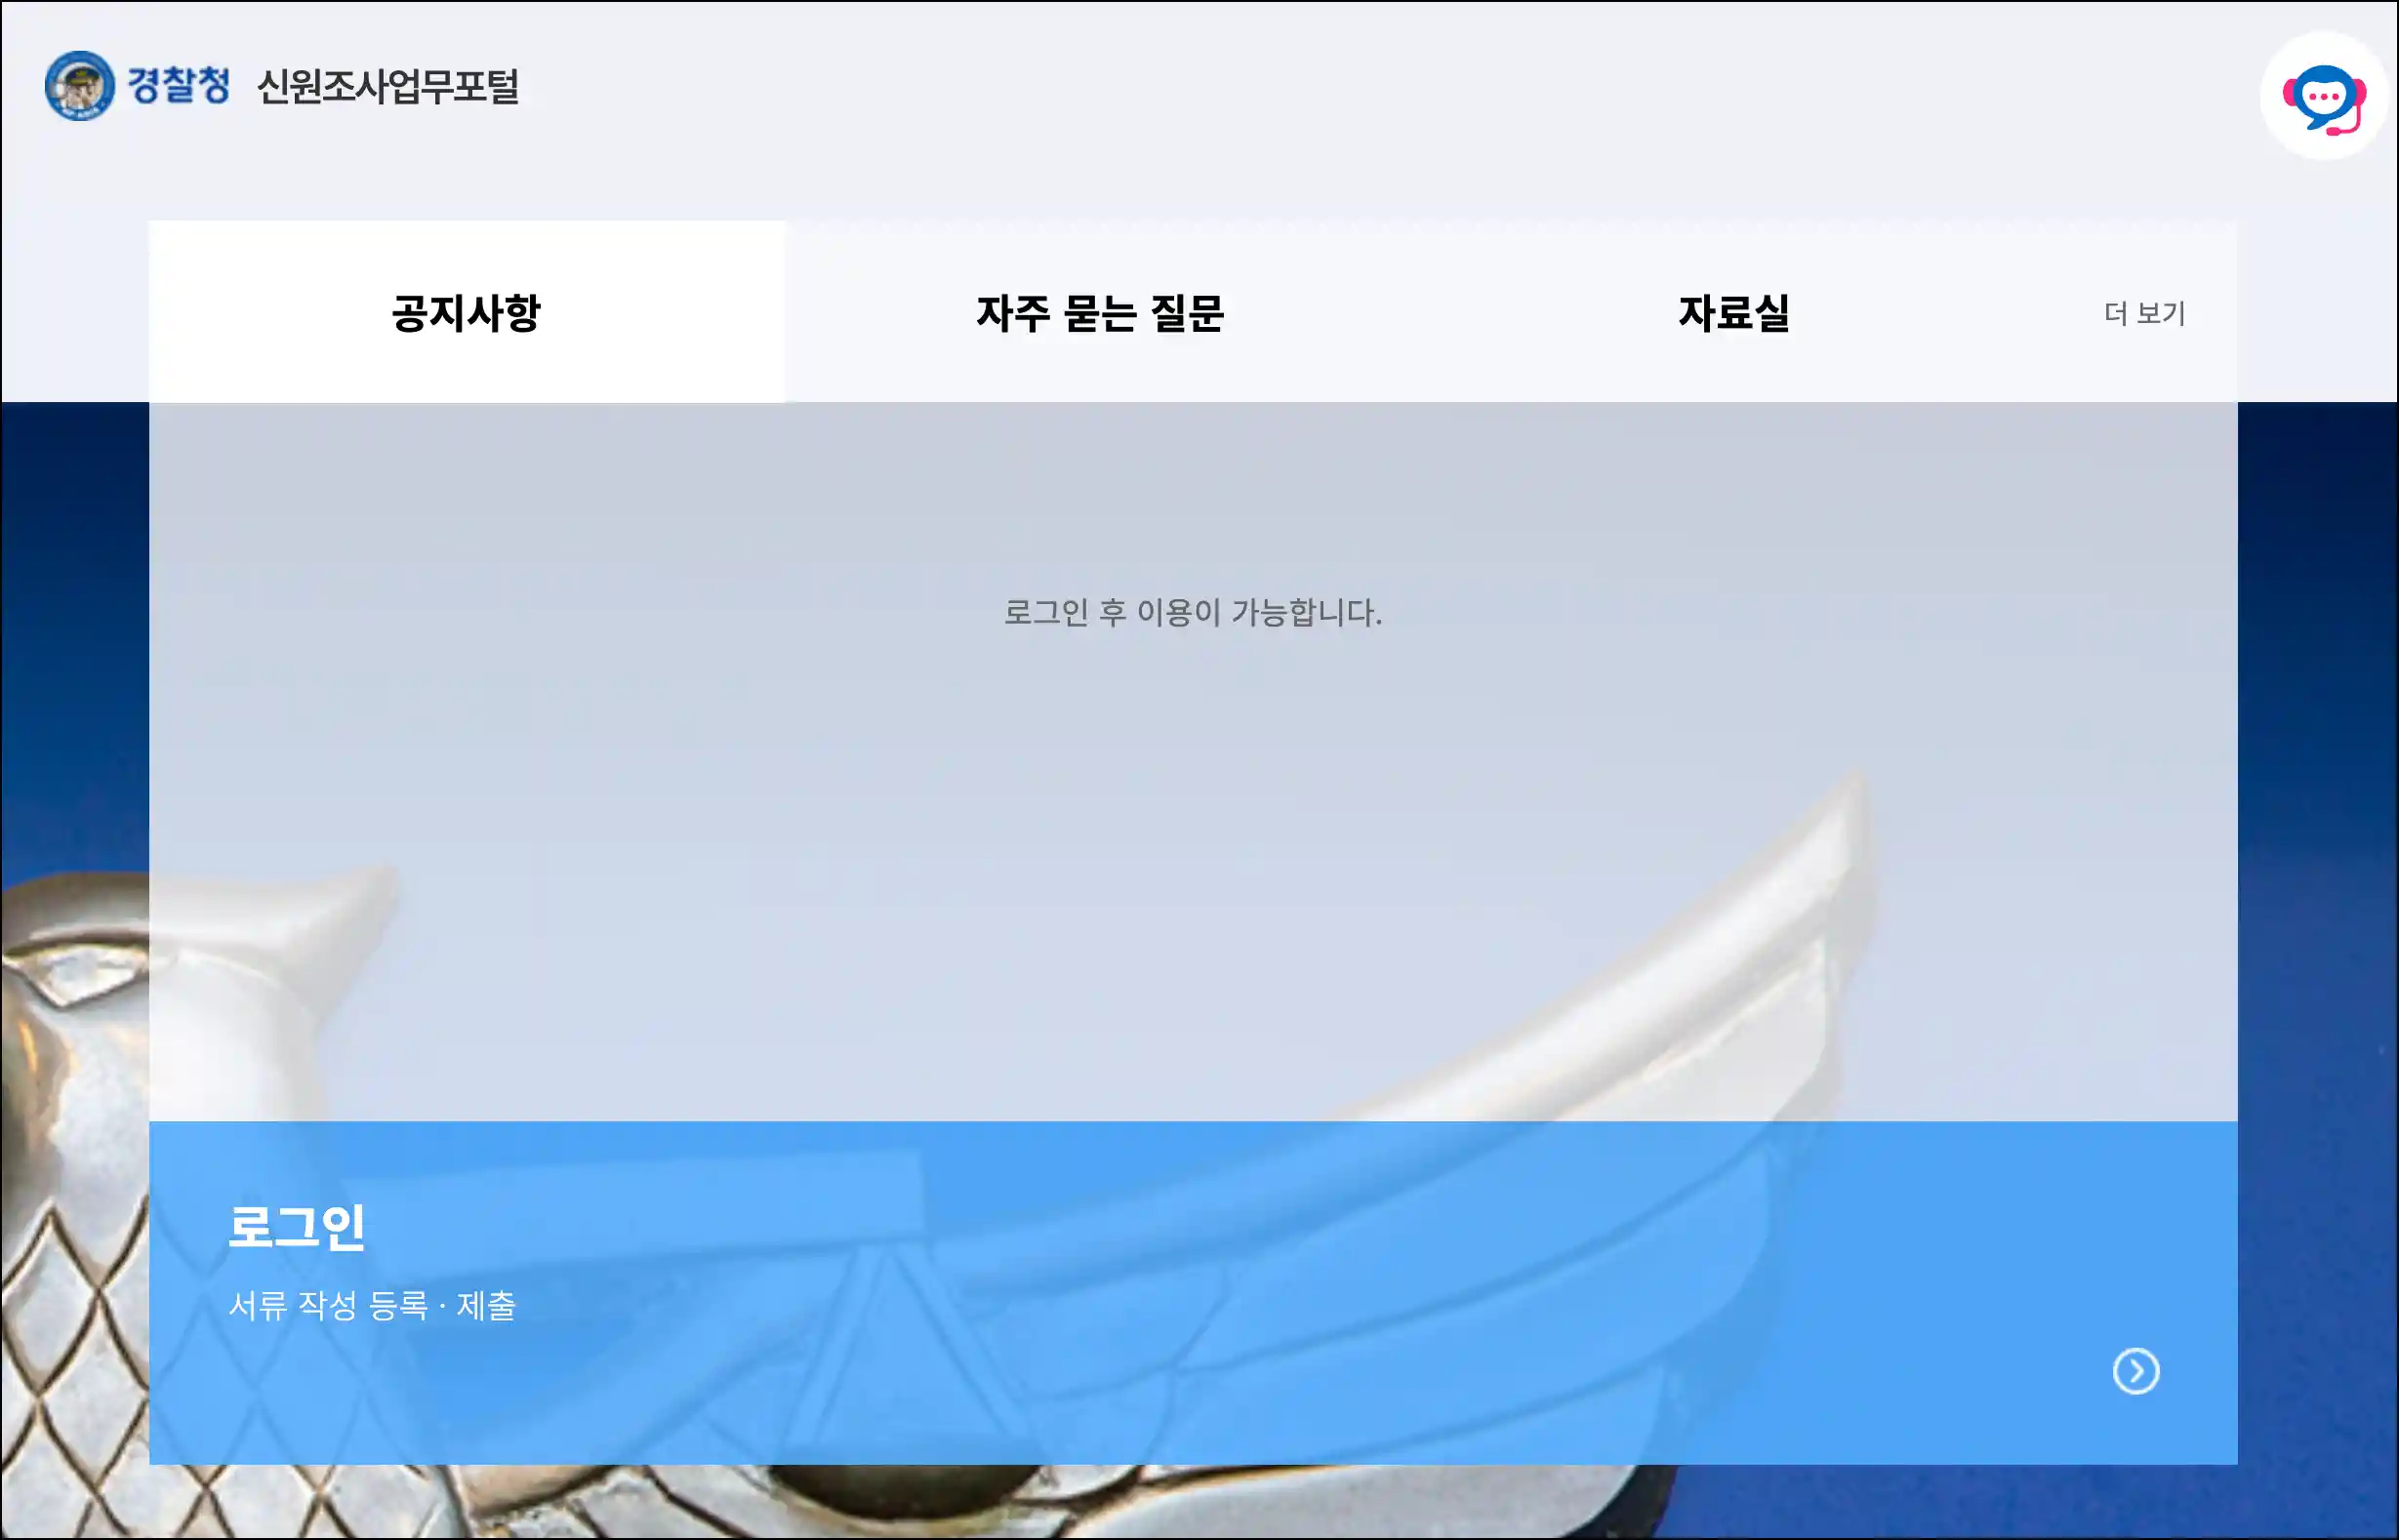Click the 로그인 후 이용이 가능합니다. message
Screen dimensions: 2399x1540
point(1193,612)
